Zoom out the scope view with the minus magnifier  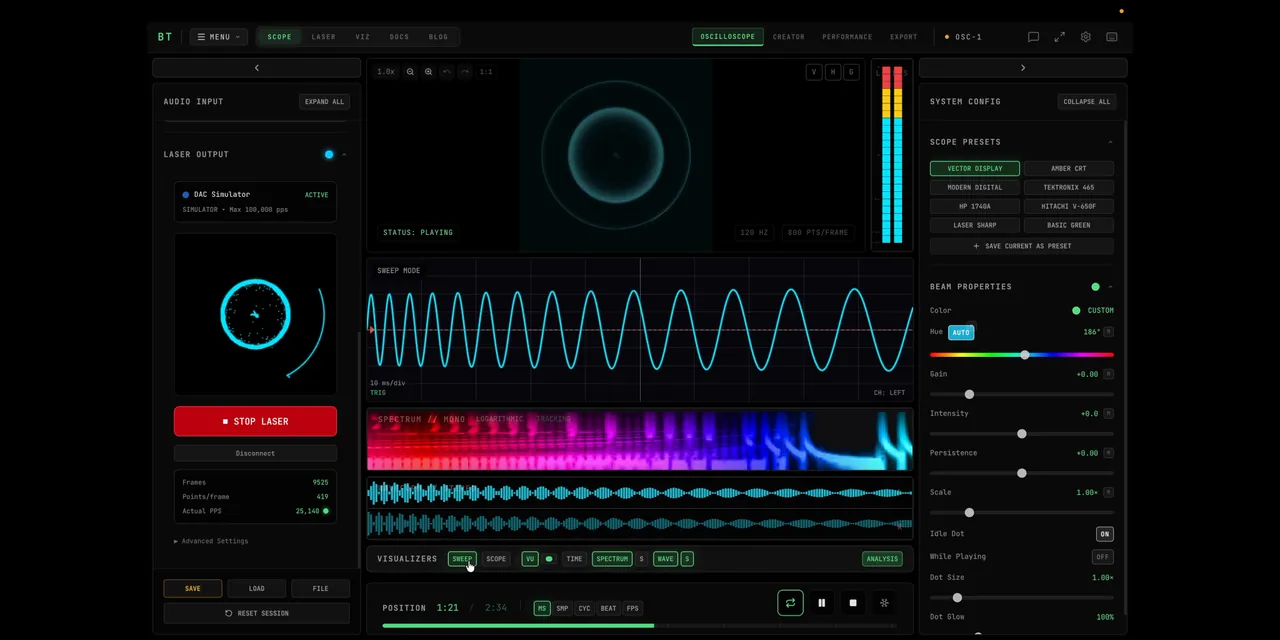pos(410,72)
